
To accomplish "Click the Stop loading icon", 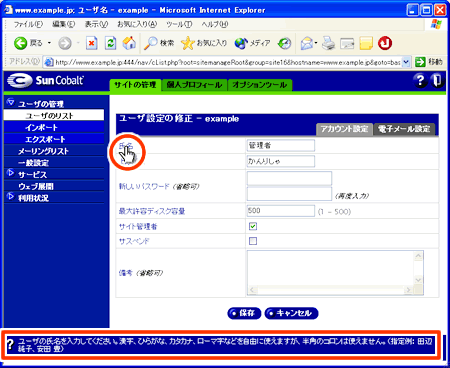I will tap(92, 43).
